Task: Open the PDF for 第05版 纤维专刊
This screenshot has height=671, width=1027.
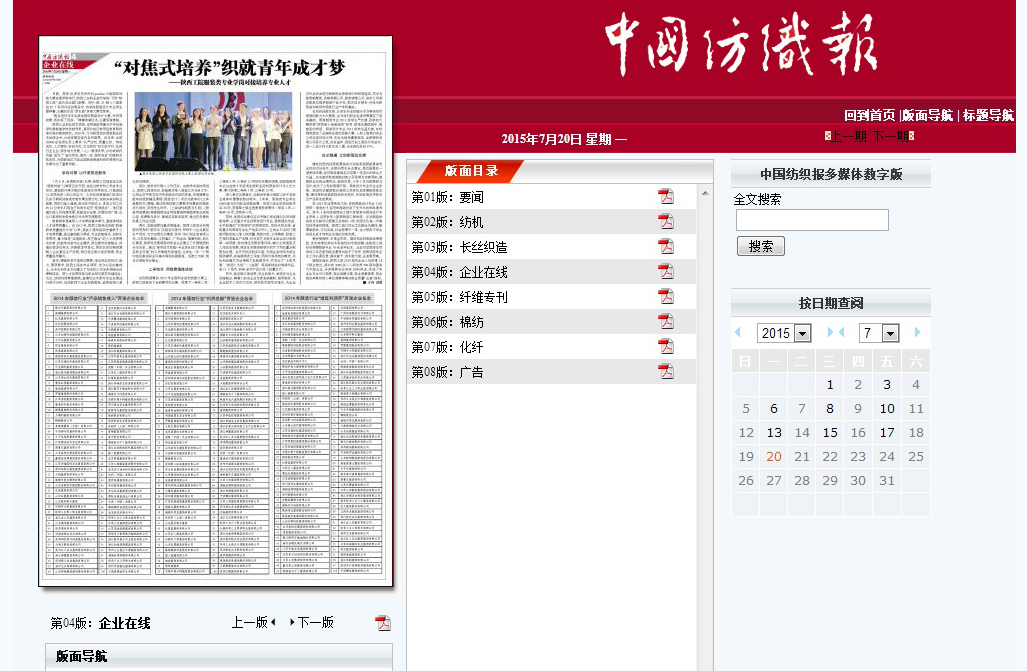Action: (x=666, y=296)
